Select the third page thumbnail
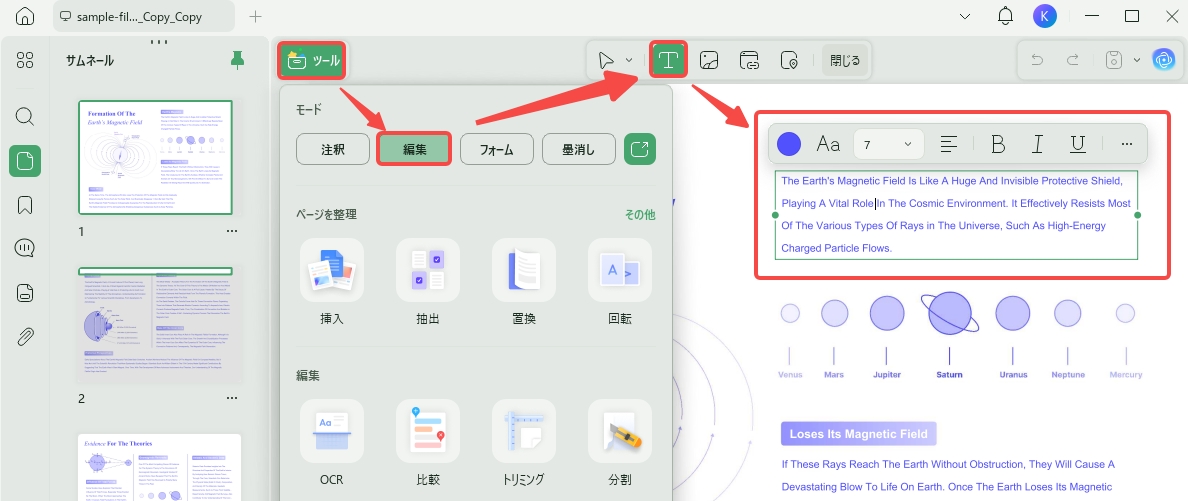This screenshot has height=501, width=1188. (x=159, y=467)
